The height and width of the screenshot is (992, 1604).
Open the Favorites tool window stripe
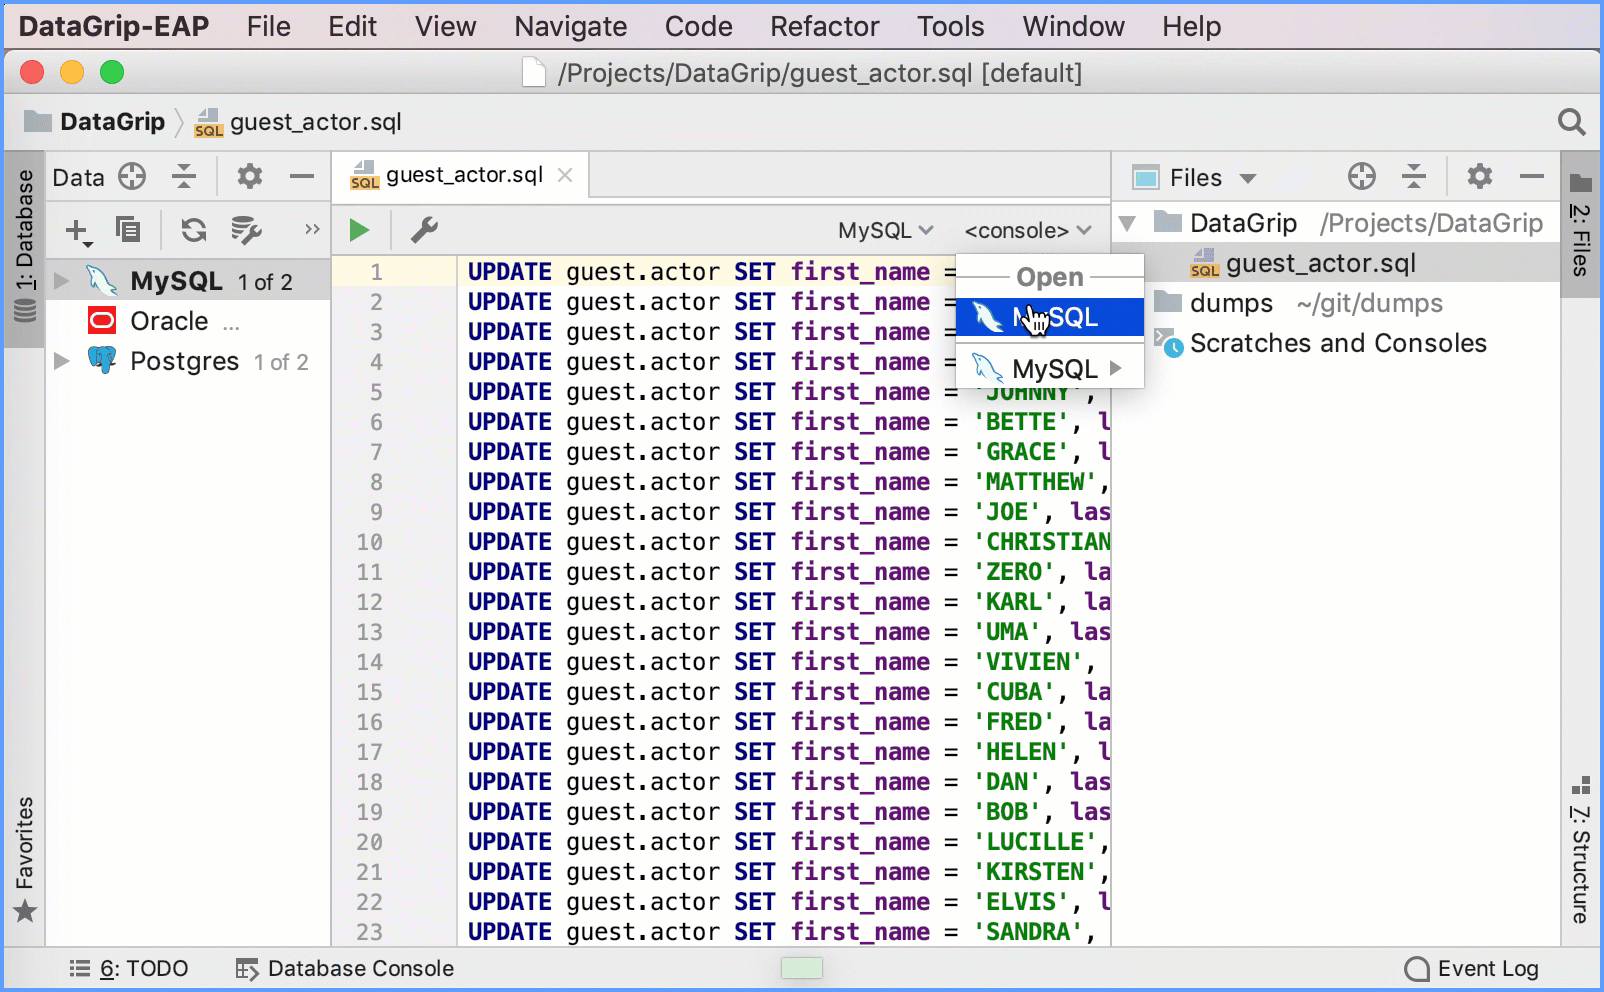(x=25, y=860)
